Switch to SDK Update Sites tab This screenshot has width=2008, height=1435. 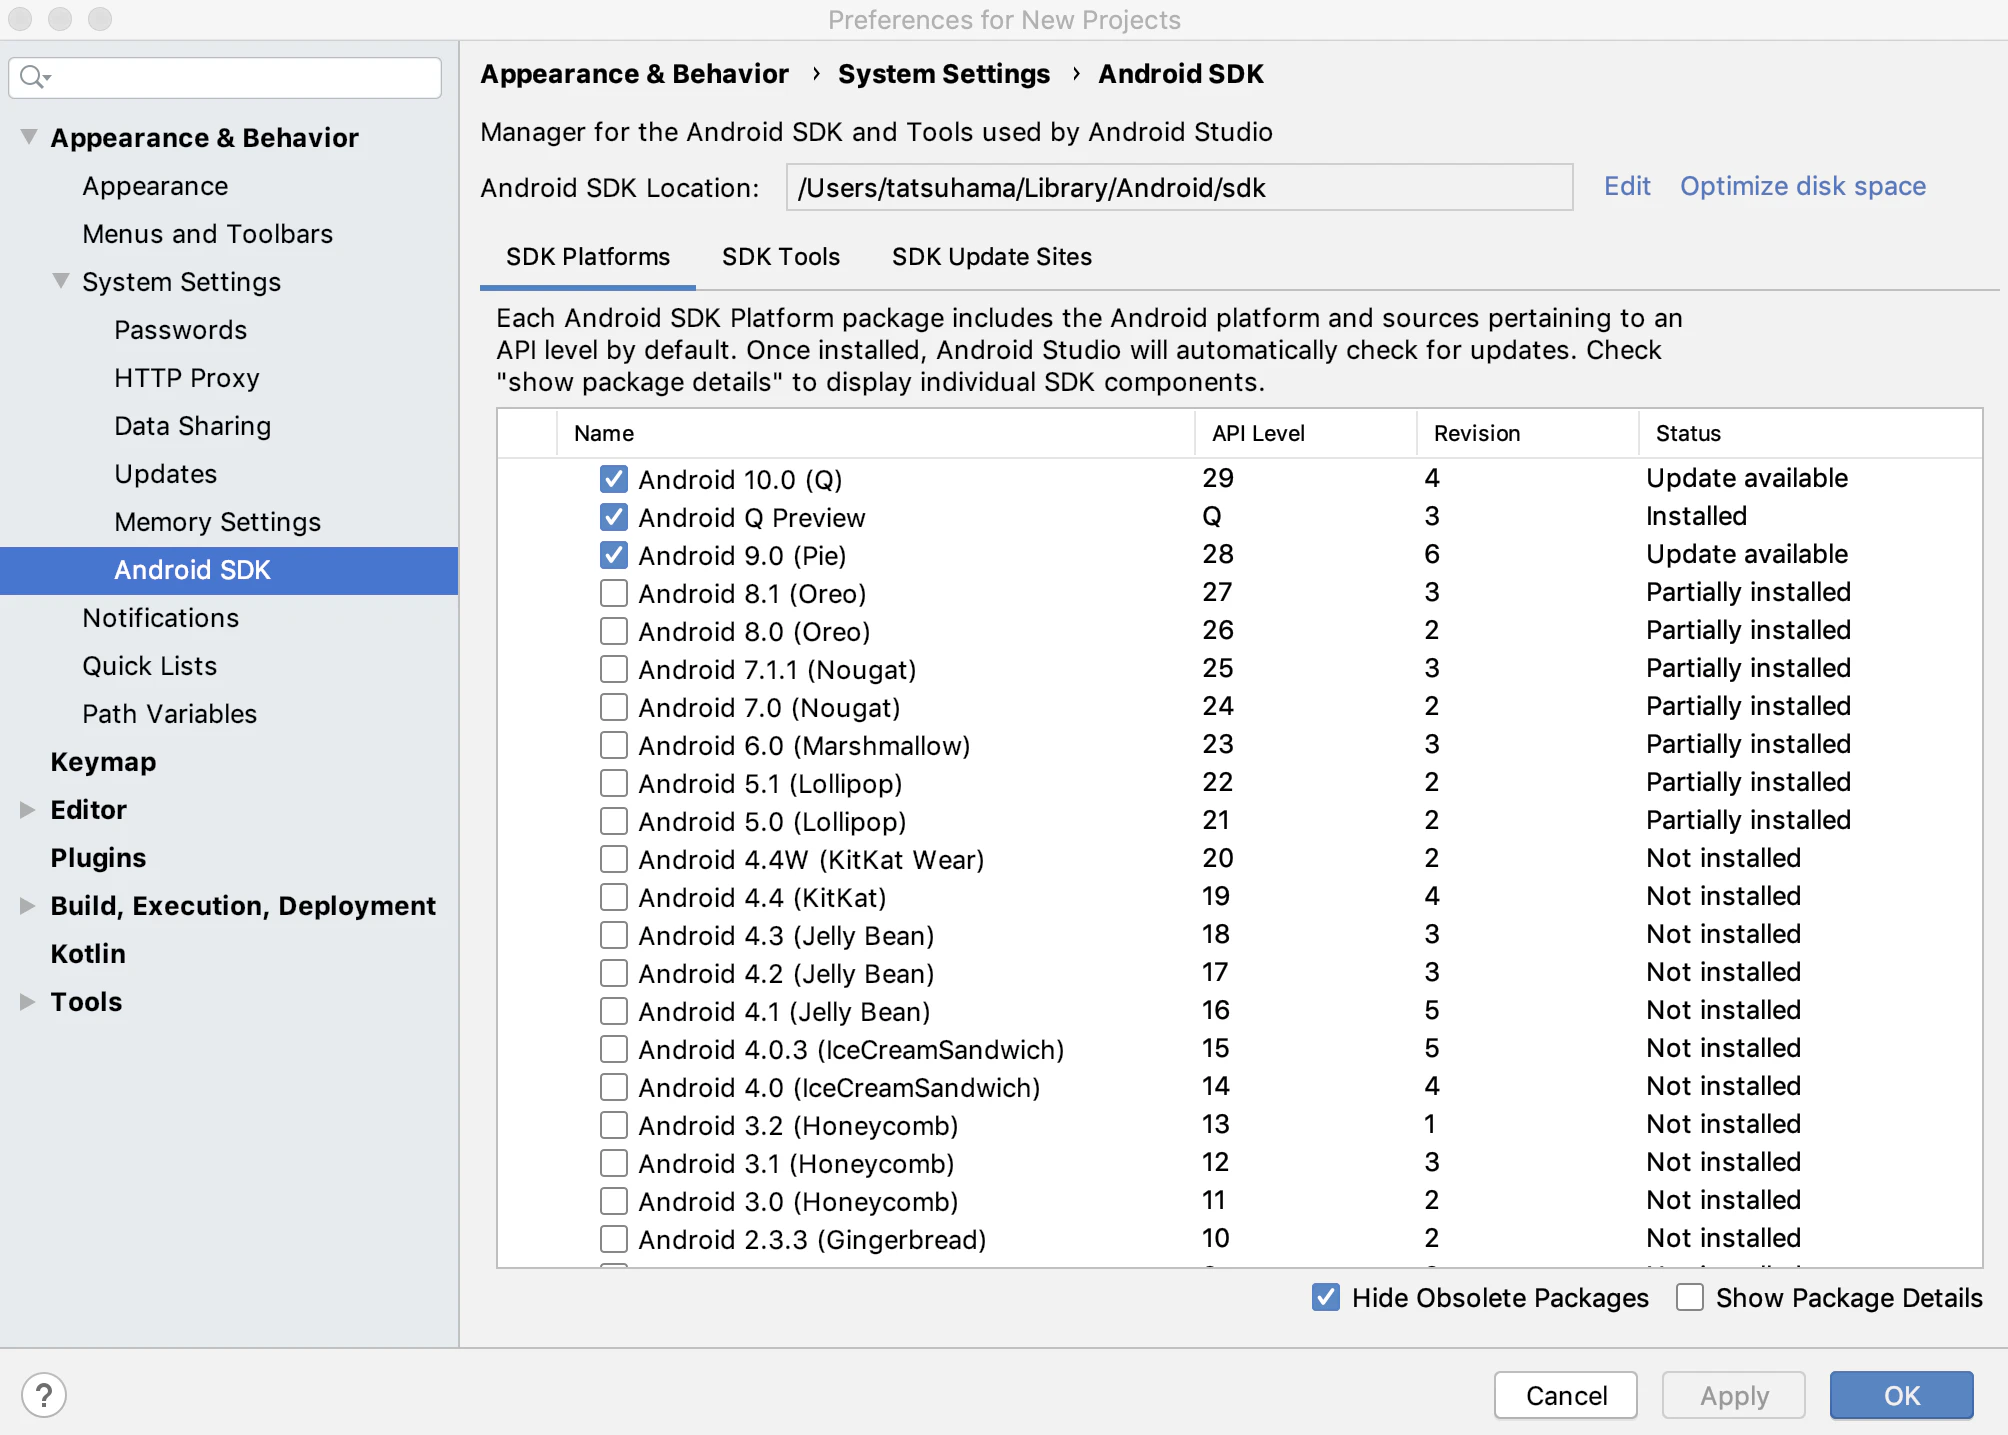(x=991, y=257)
